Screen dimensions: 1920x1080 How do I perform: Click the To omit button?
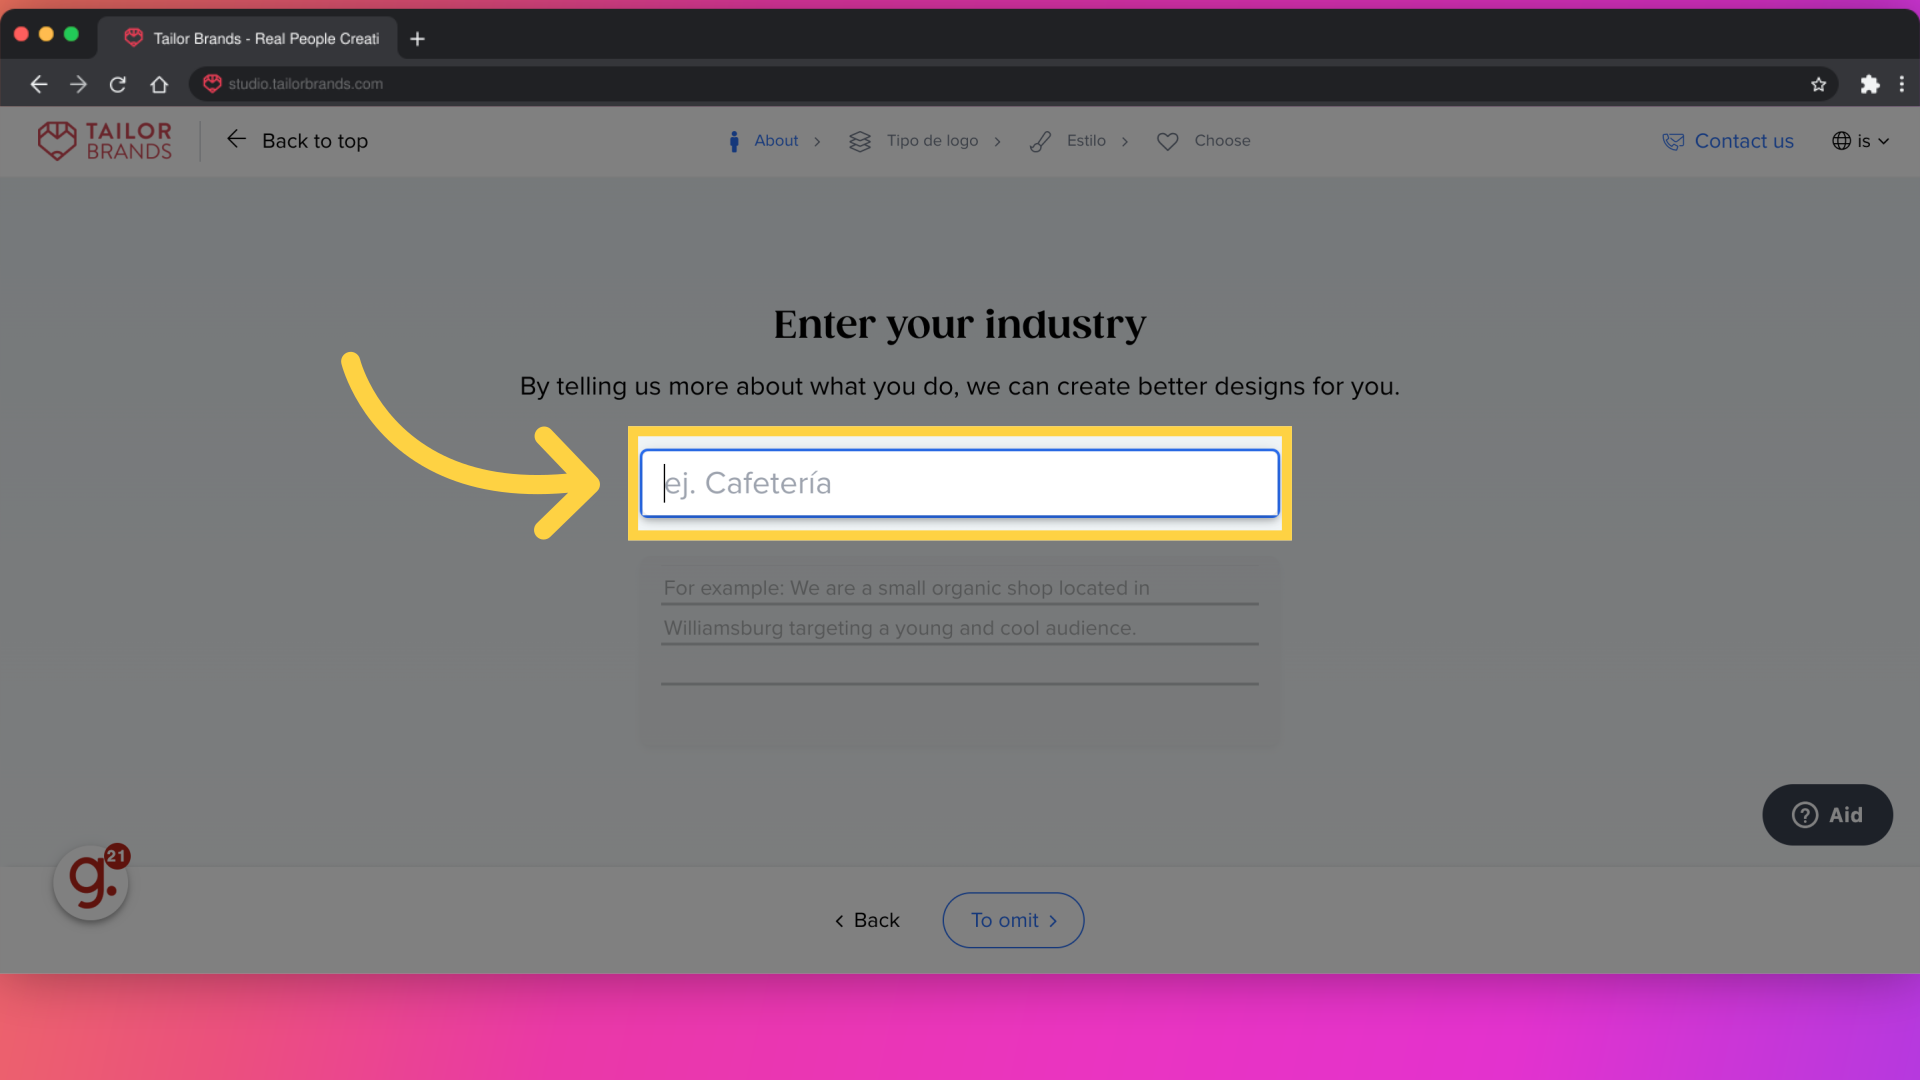point(1013,919)
